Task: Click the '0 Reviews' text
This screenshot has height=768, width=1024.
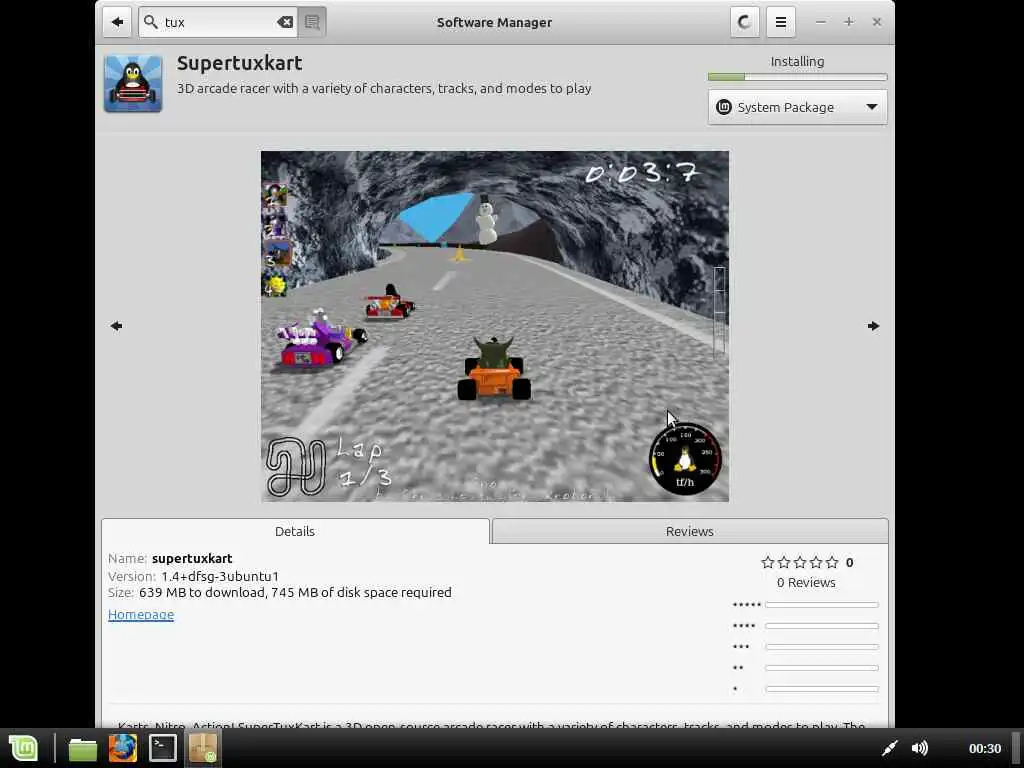Action: click(x=806, y=583)
